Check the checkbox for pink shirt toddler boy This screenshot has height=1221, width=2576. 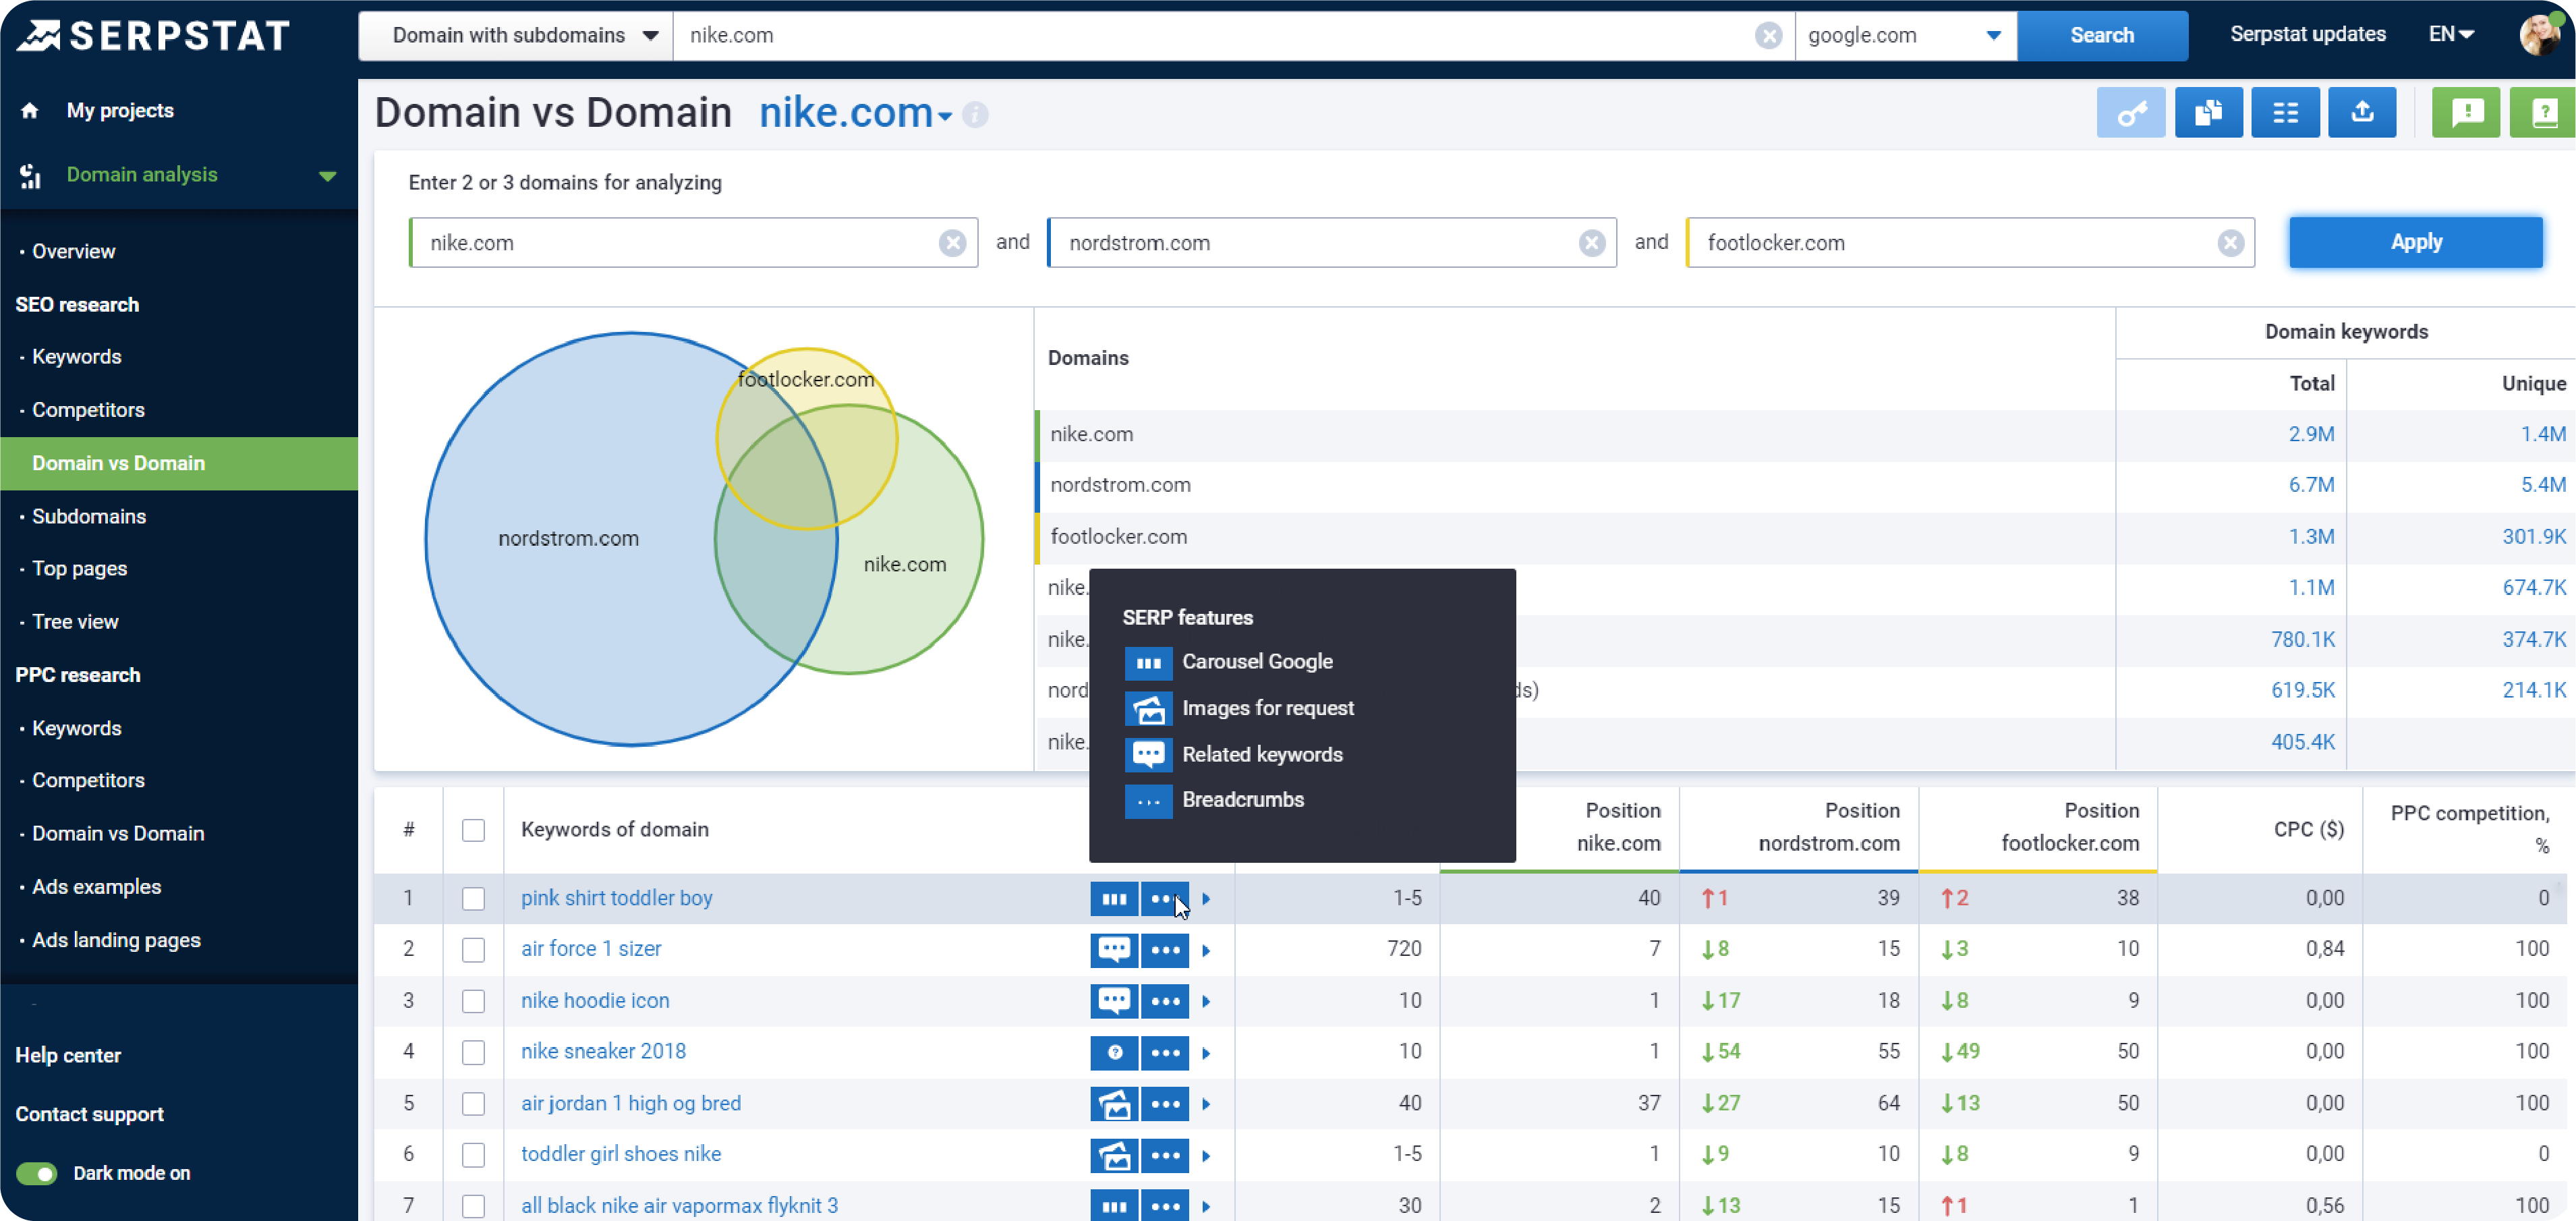pos(473,898)
